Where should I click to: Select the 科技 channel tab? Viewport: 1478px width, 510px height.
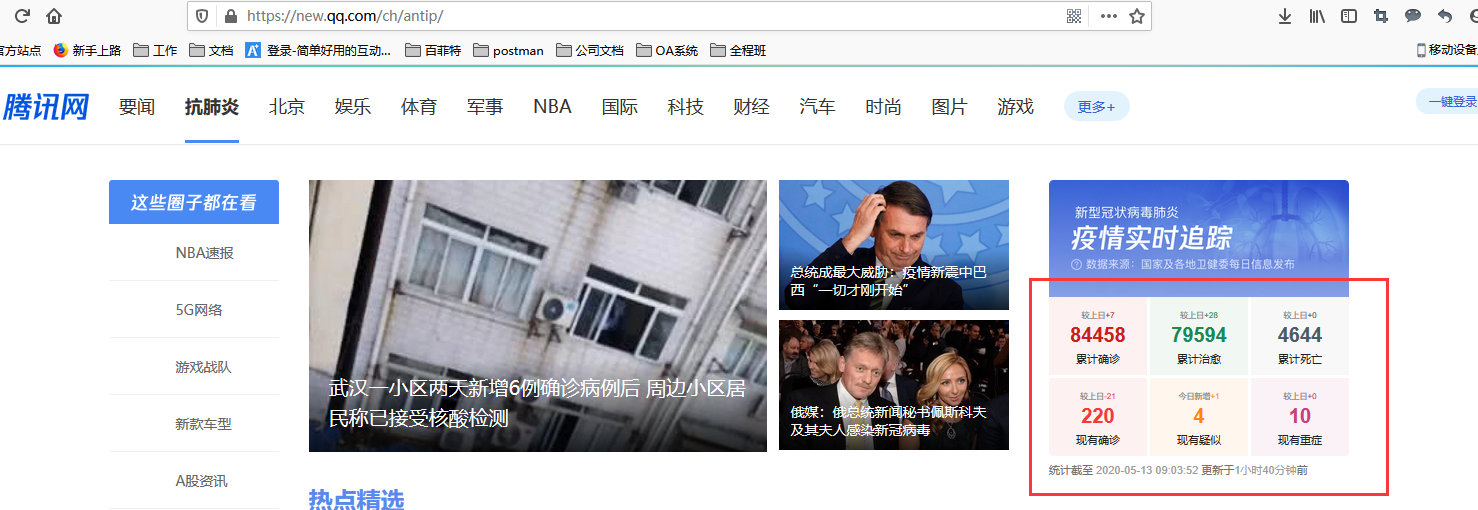click(x=686, y=107)
